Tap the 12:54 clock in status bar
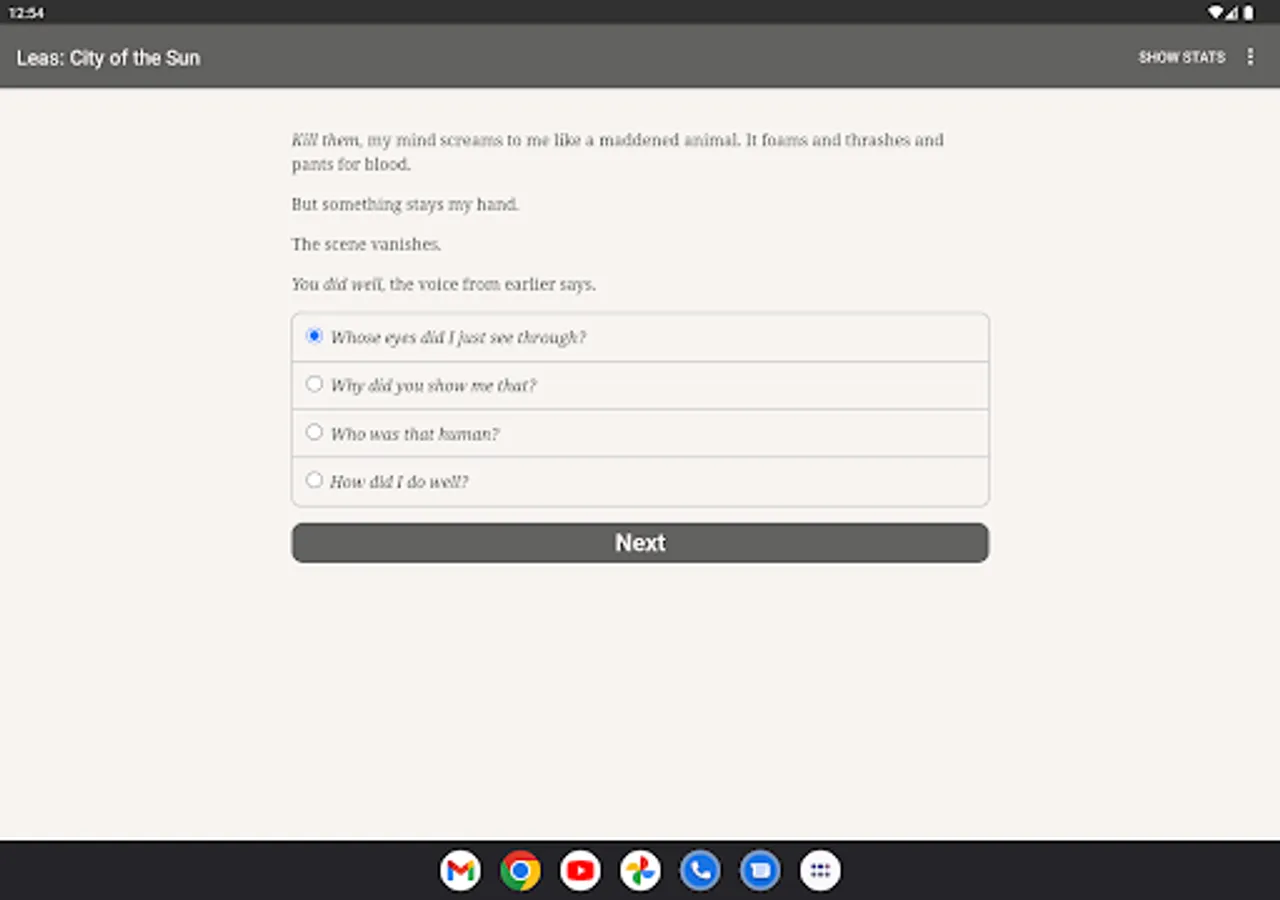1280x900 pixels. pyautogui.click(x=26, y=13)
